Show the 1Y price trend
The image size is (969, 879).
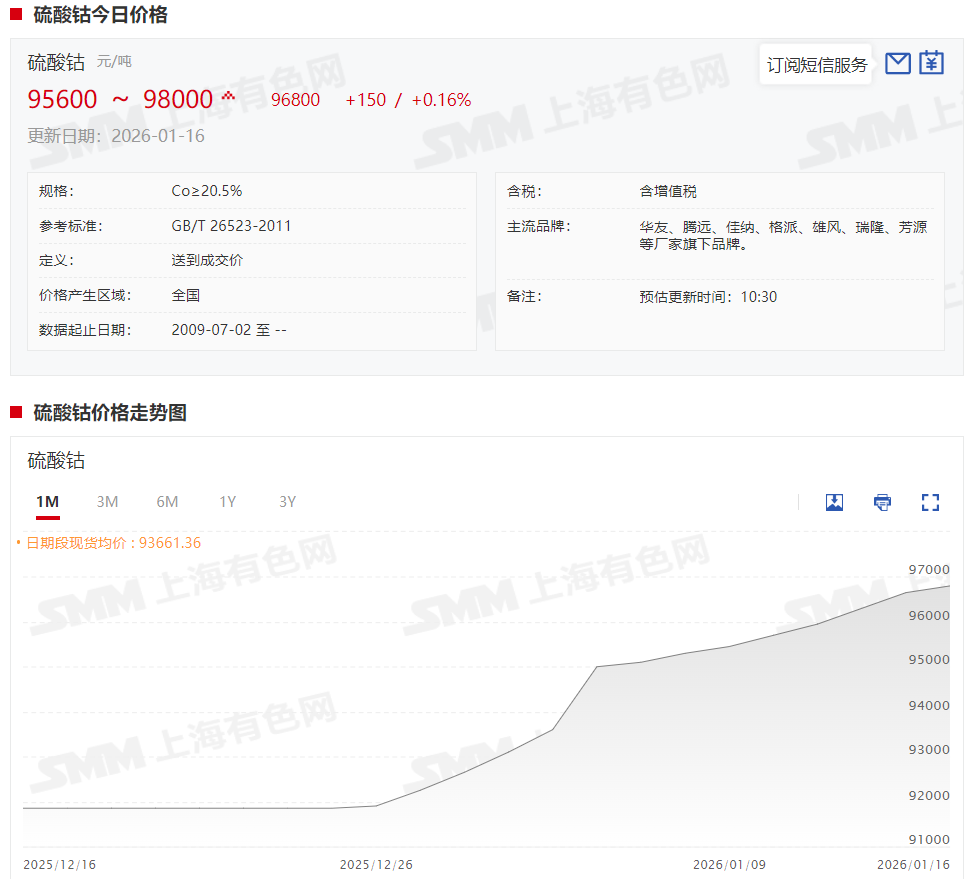(228, 502)
